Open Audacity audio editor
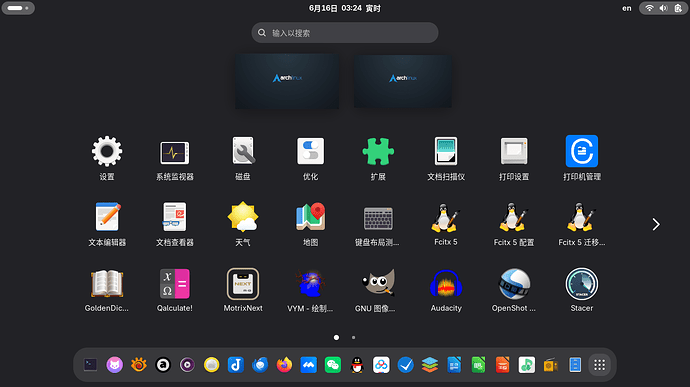The image size is (690, 387). click(446, 284)
